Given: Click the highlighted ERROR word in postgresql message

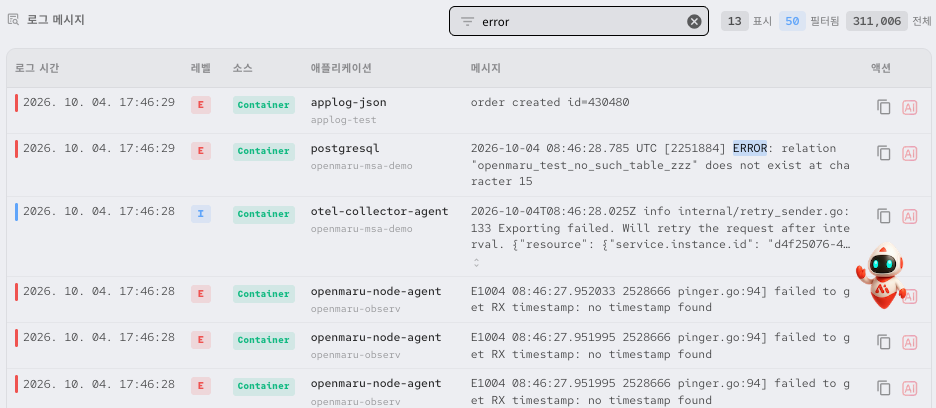Looking at the screenshot, I should click(x=750, y=148).
